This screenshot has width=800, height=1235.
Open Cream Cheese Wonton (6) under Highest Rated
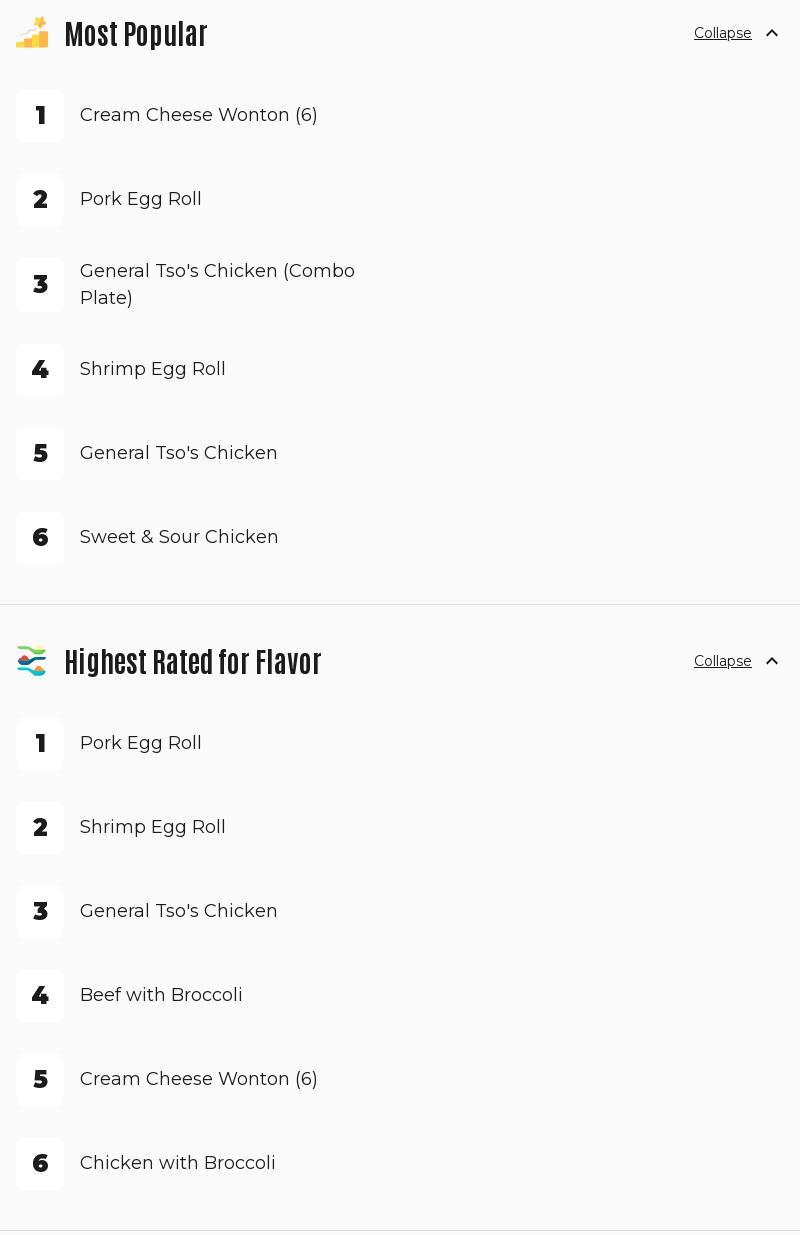pos(198,1079)
